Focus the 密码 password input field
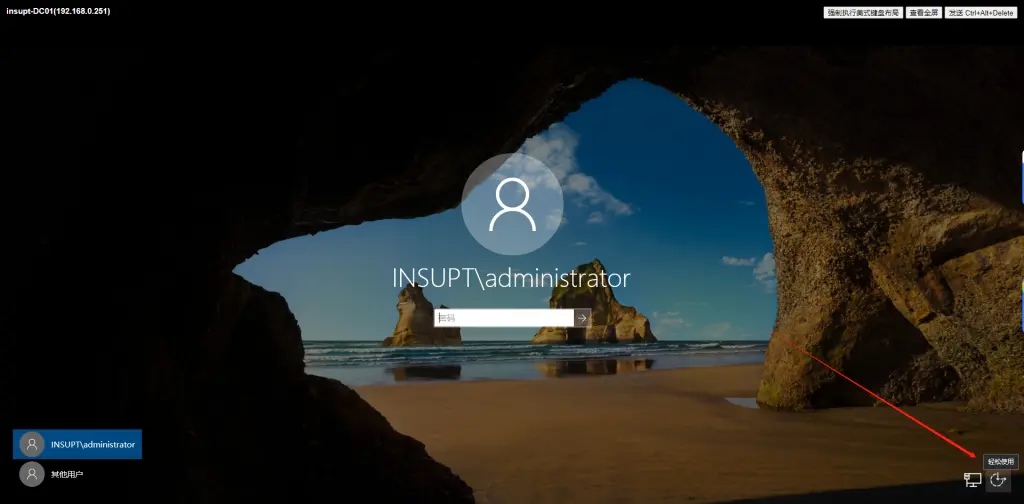 [503, 317]
